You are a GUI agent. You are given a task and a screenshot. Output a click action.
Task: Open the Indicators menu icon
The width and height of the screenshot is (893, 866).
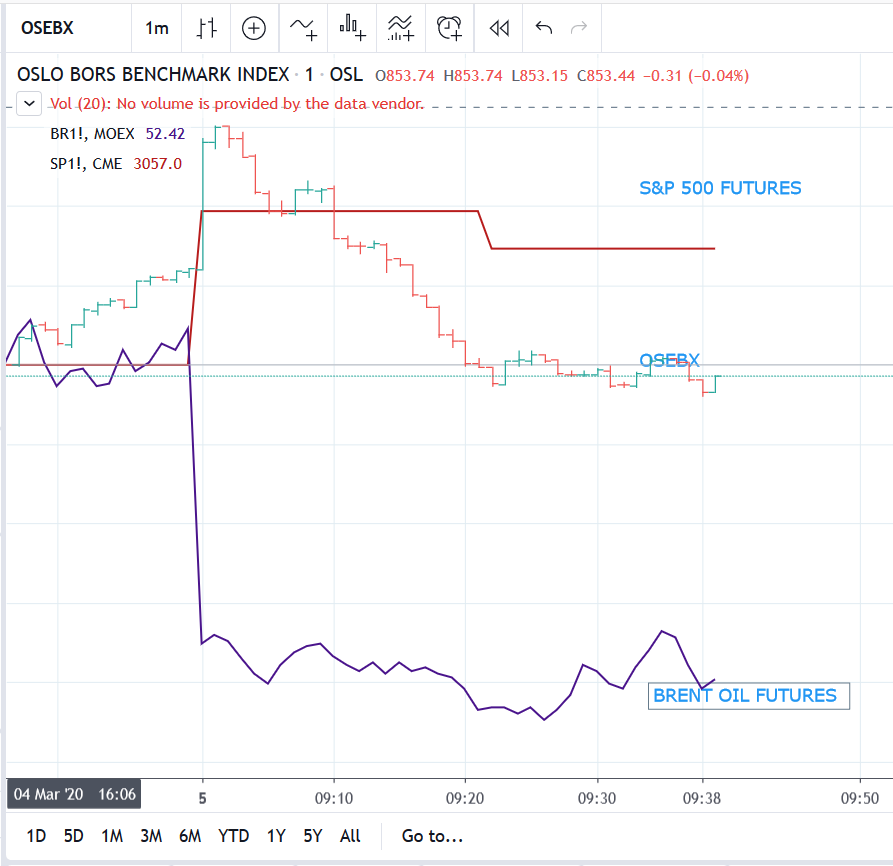coord(303,28)
